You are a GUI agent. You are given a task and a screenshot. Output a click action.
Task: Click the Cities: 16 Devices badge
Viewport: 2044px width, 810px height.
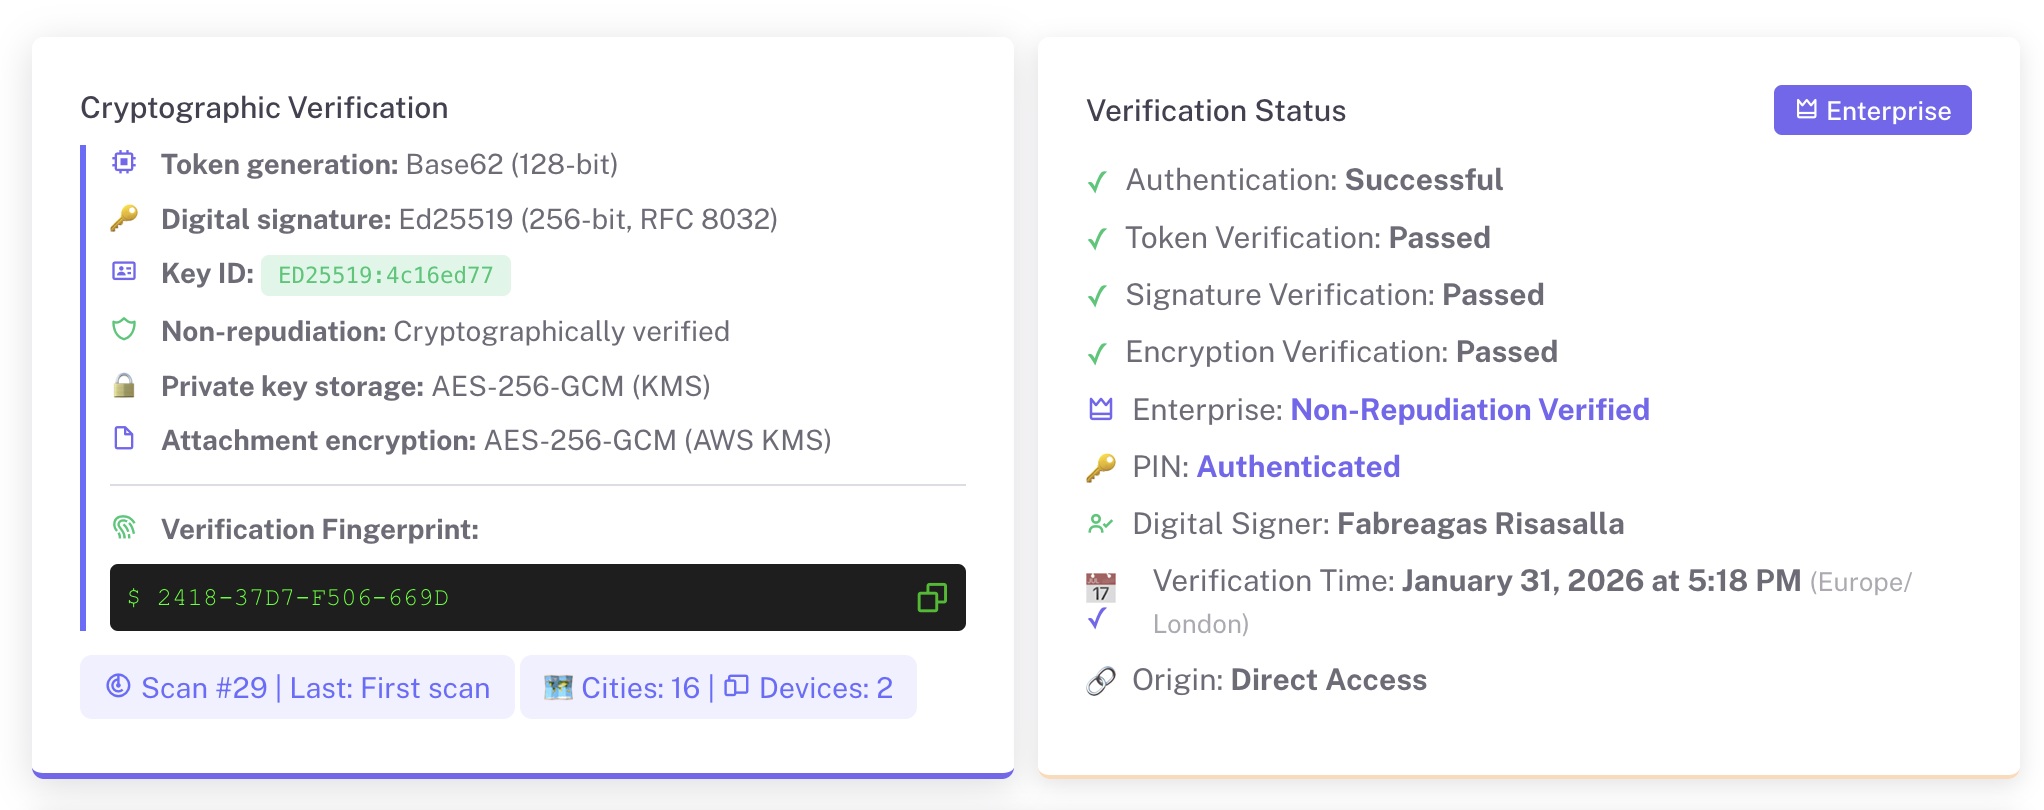click(x=717, y=688)
